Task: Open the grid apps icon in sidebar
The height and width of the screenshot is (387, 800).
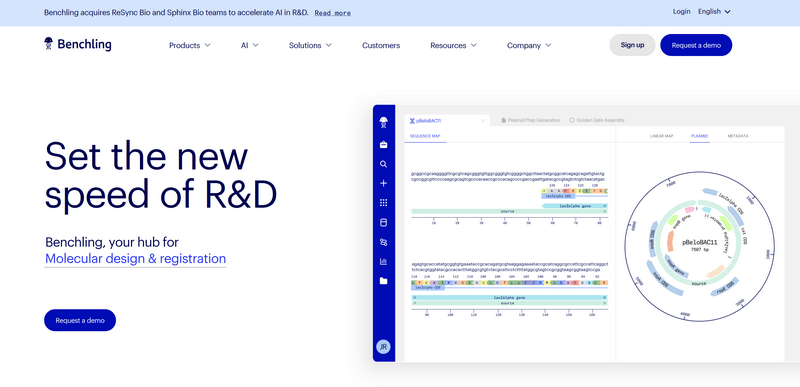Action: click(x=384, y=203)
